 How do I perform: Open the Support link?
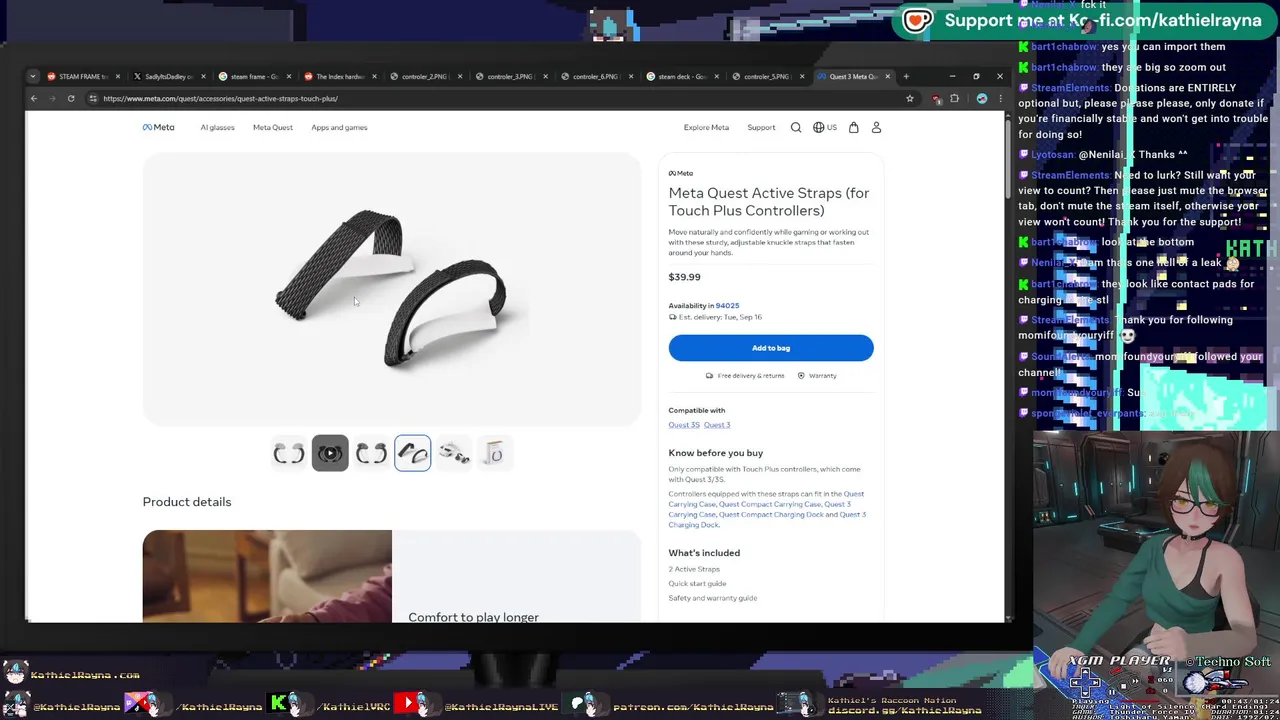coord(761,127)
